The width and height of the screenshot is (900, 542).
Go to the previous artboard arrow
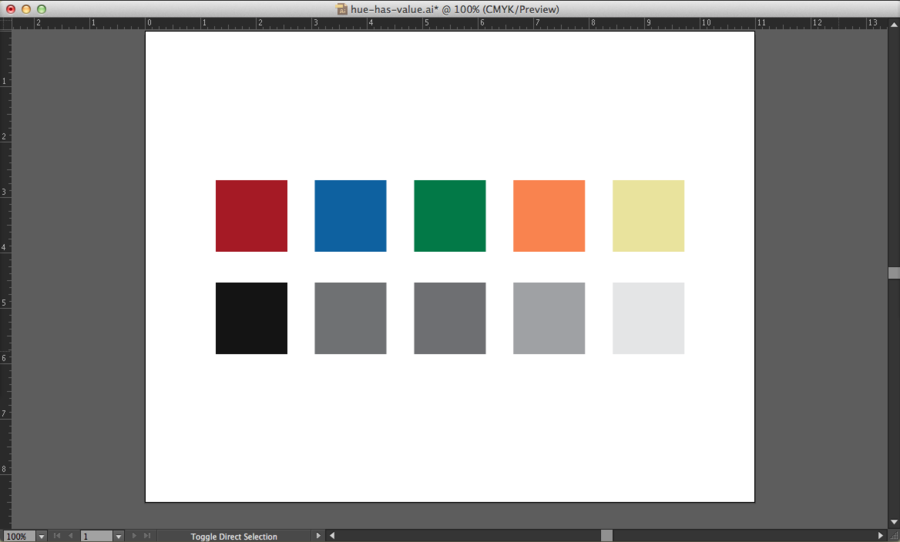click(x=70, y=536)
